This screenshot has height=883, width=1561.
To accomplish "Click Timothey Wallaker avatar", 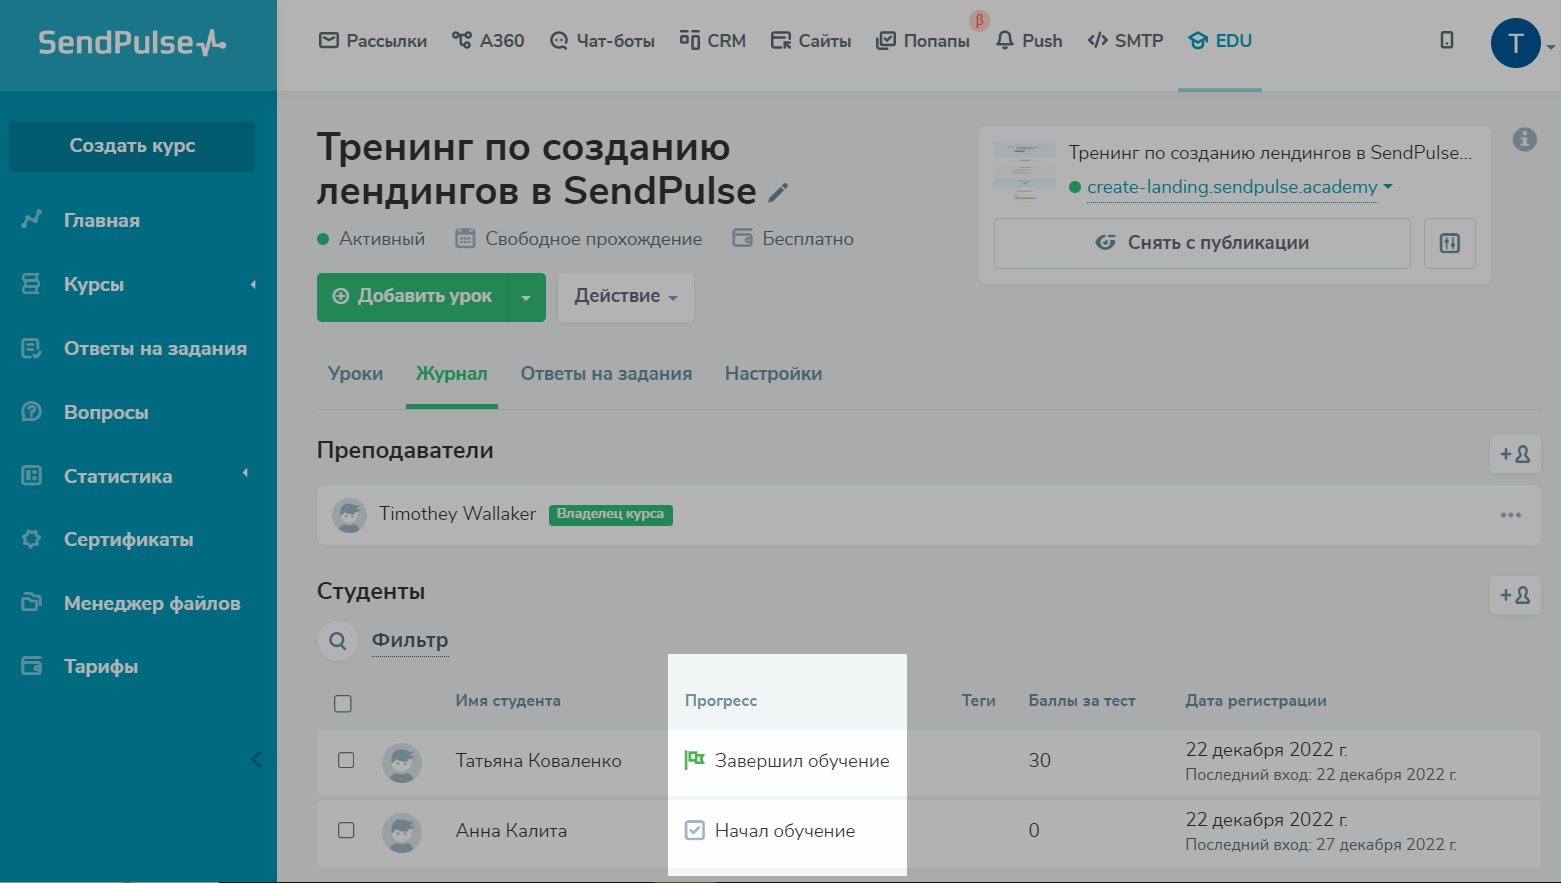I will point(349,515).
